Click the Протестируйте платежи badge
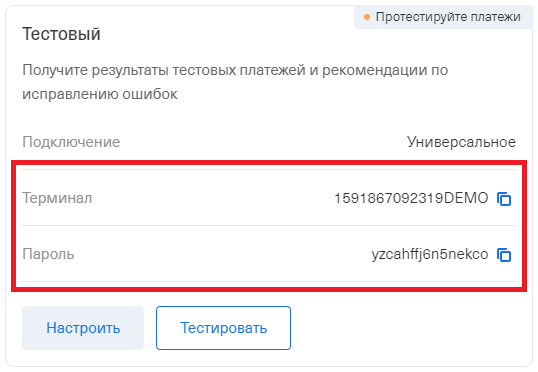The image size is (538, 372). [x=443, y=17]
